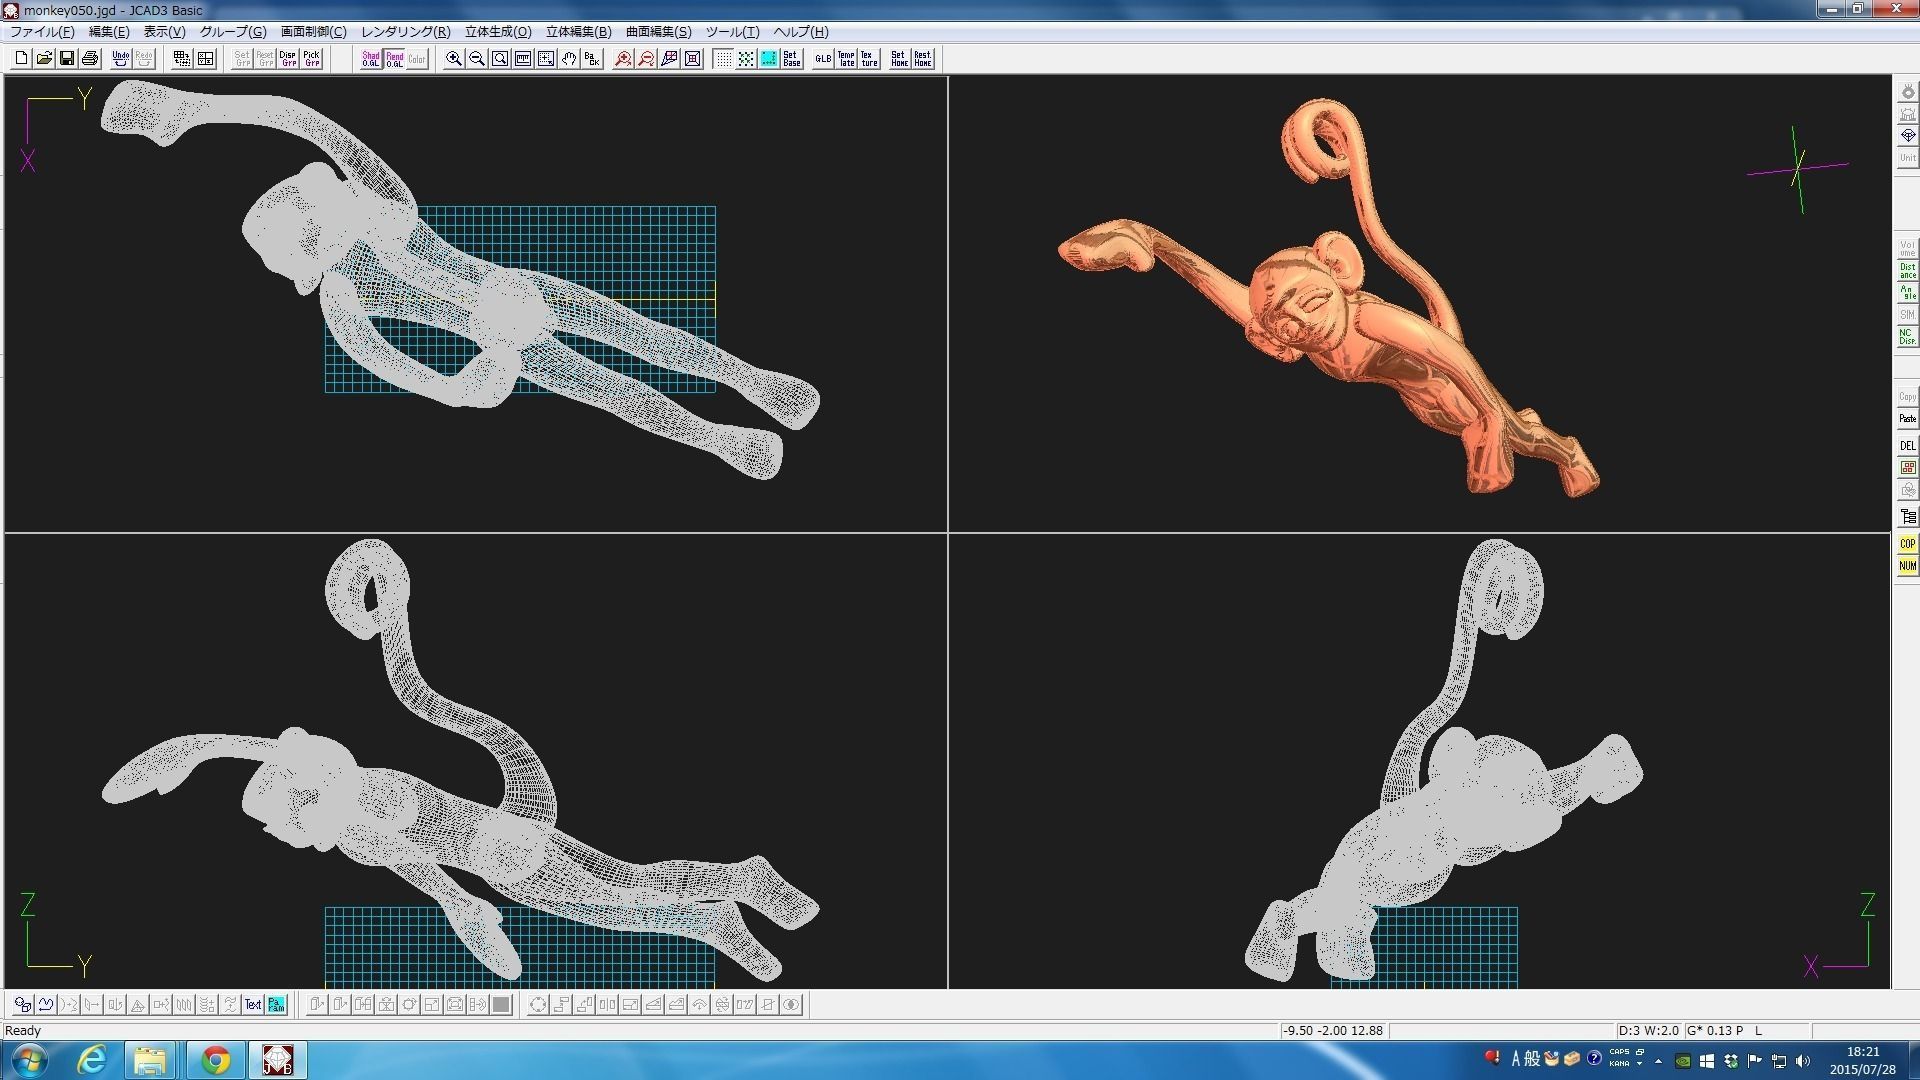This screenshot has width=1920, height=1080.
Task: Click the Pan hand tool icon
Action: click(x=569, y=59)
